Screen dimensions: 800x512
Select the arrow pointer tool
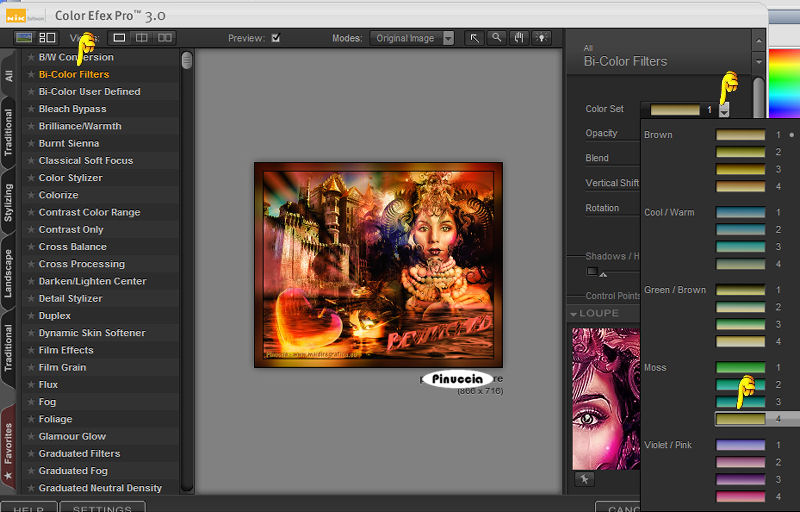click(472, 38)
